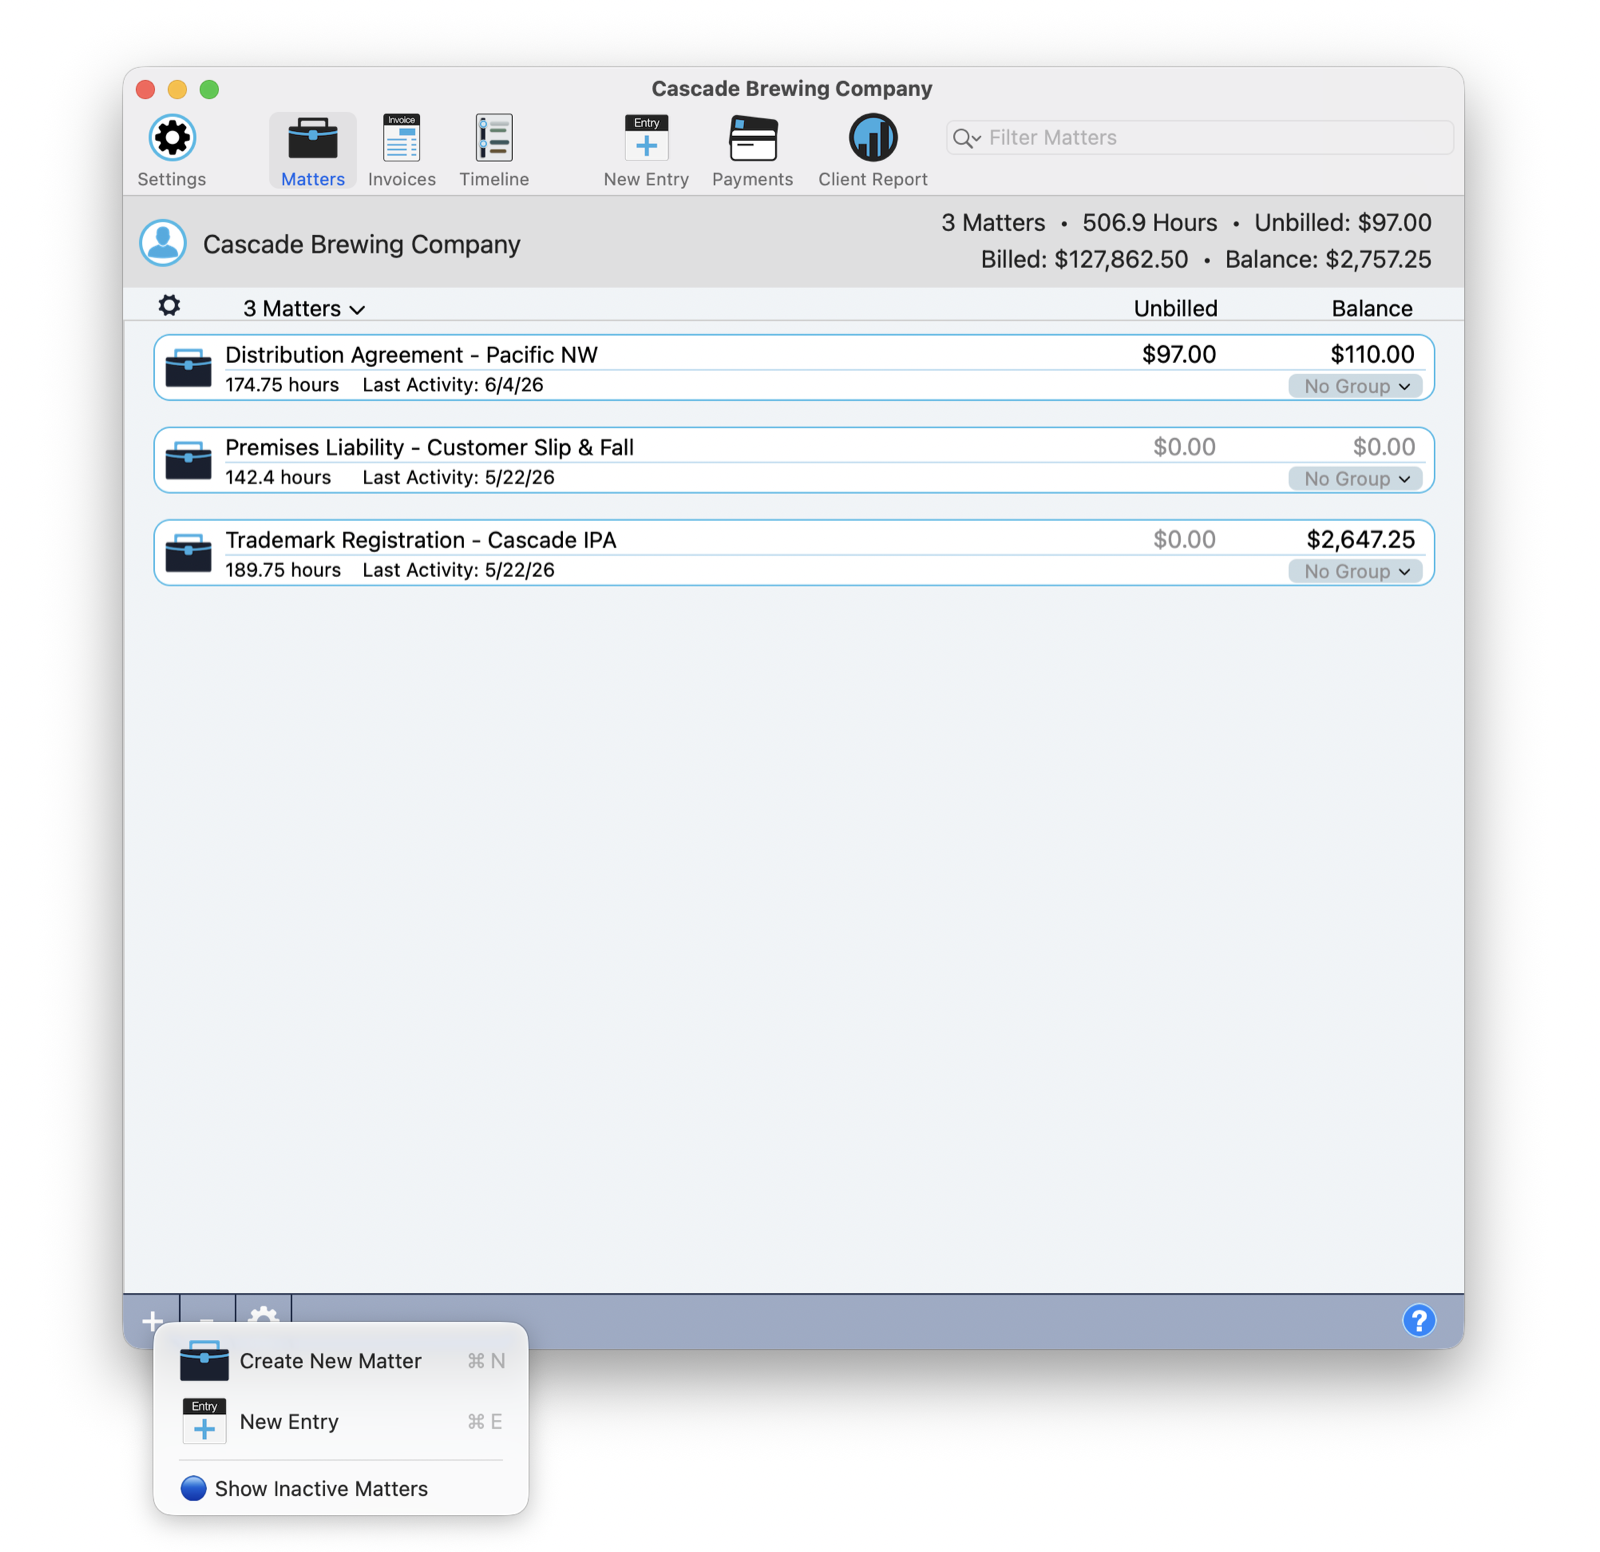
Task: Zoom the window with the green button
Action: [x=209, y=89]
